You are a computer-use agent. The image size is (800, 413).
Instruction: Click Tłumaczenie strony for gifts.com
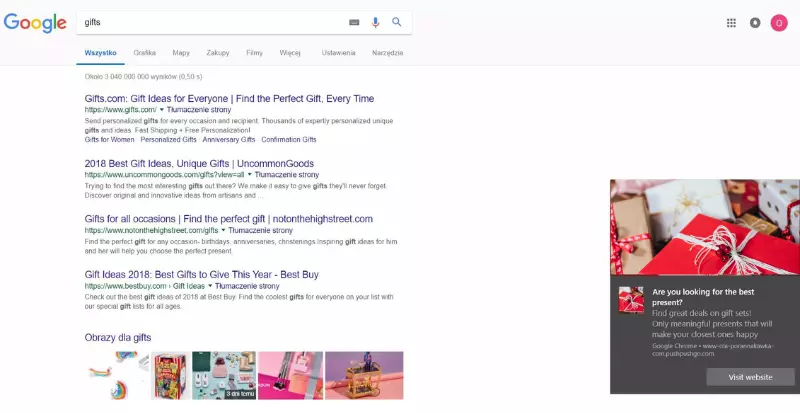[x=199, y=110]
